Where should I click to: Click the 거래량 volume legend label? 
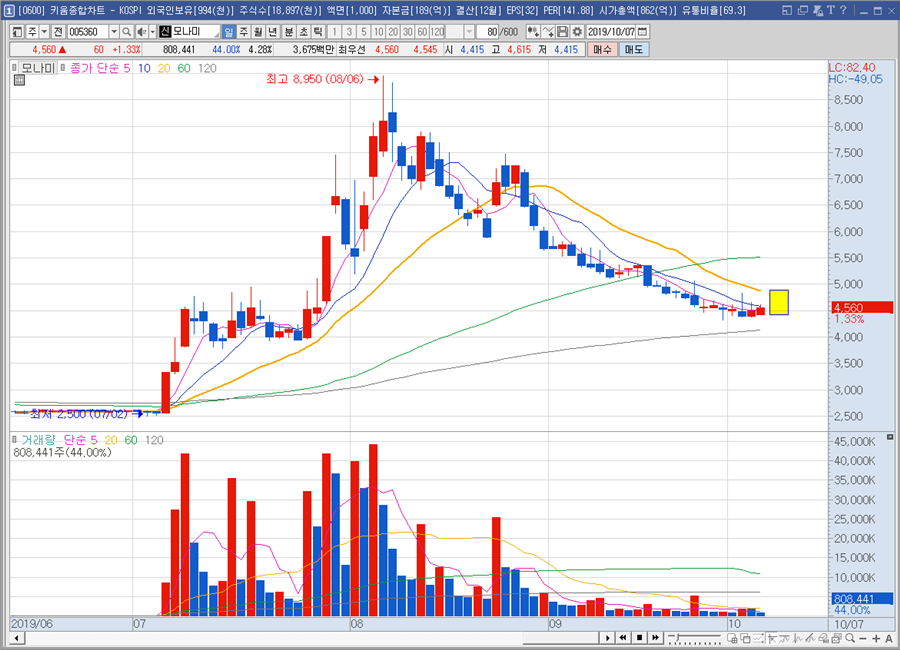tap(38, 440)
